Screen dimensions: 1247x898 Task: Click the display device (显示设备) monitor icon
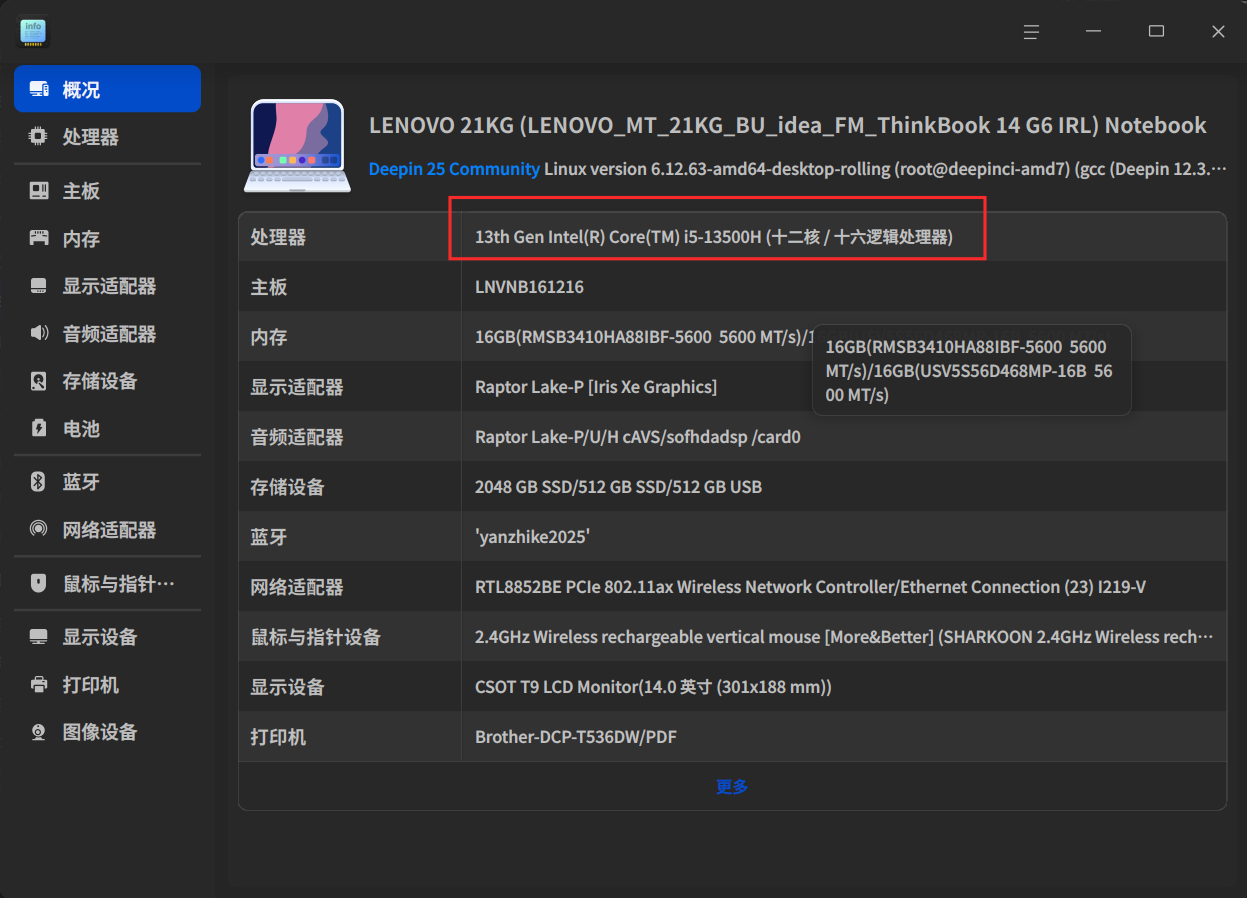39,637
